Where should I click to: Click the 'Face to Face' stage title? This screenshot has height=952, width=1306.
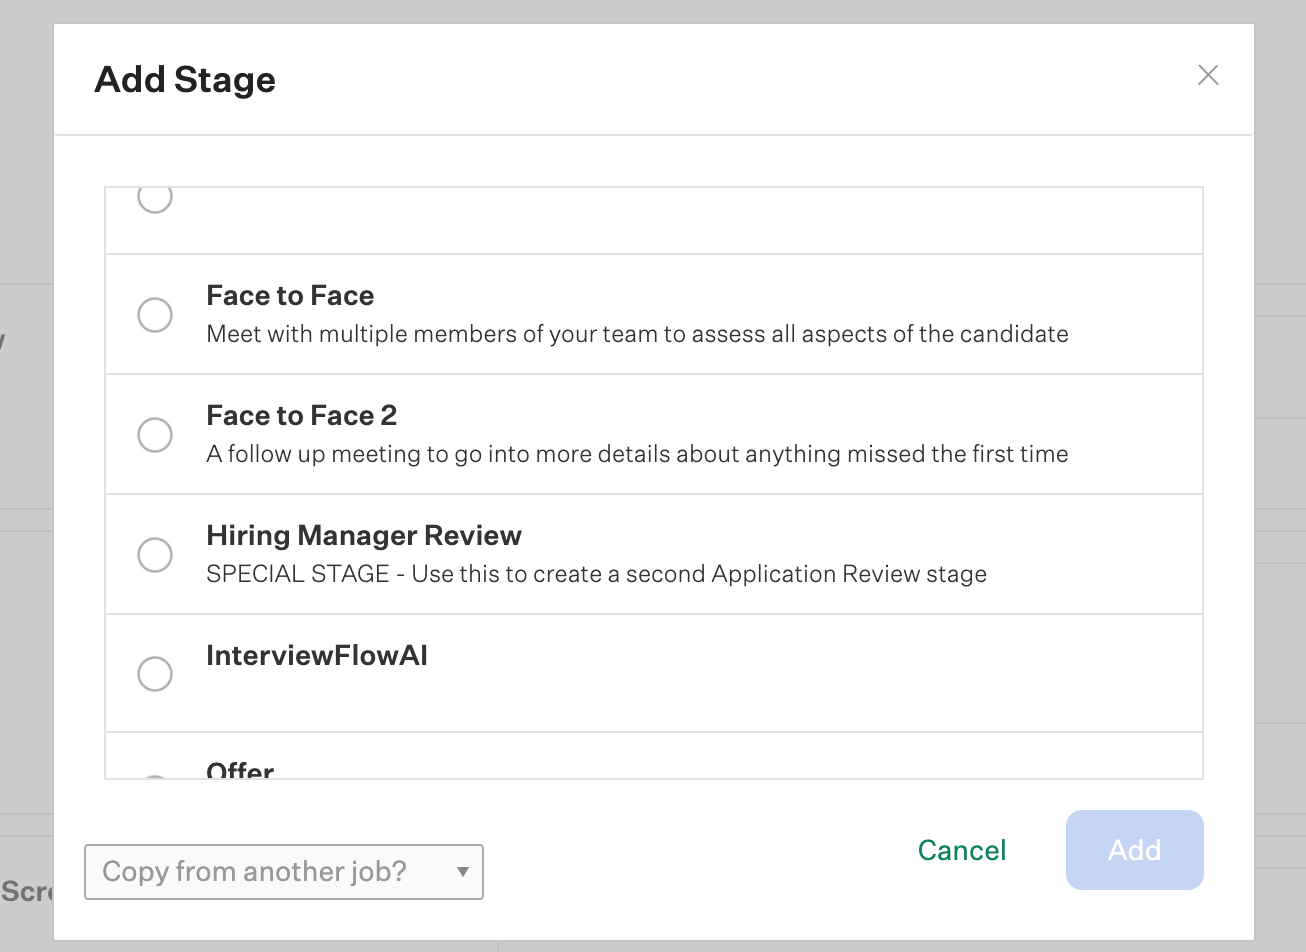(290, 296)
